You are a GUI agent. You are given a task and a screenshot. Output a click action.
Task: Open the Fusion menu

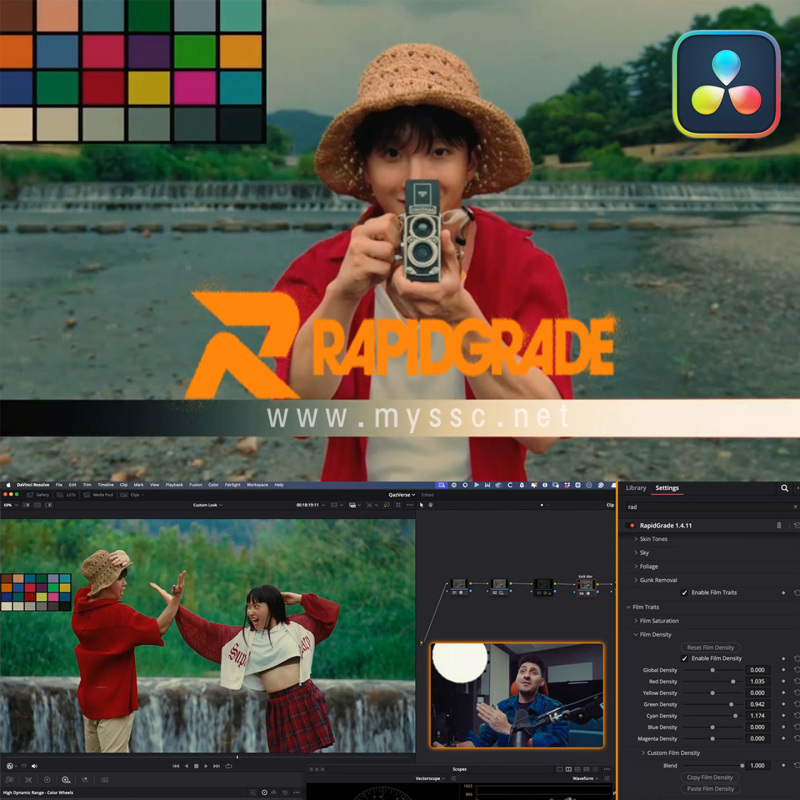pos(196,485)
